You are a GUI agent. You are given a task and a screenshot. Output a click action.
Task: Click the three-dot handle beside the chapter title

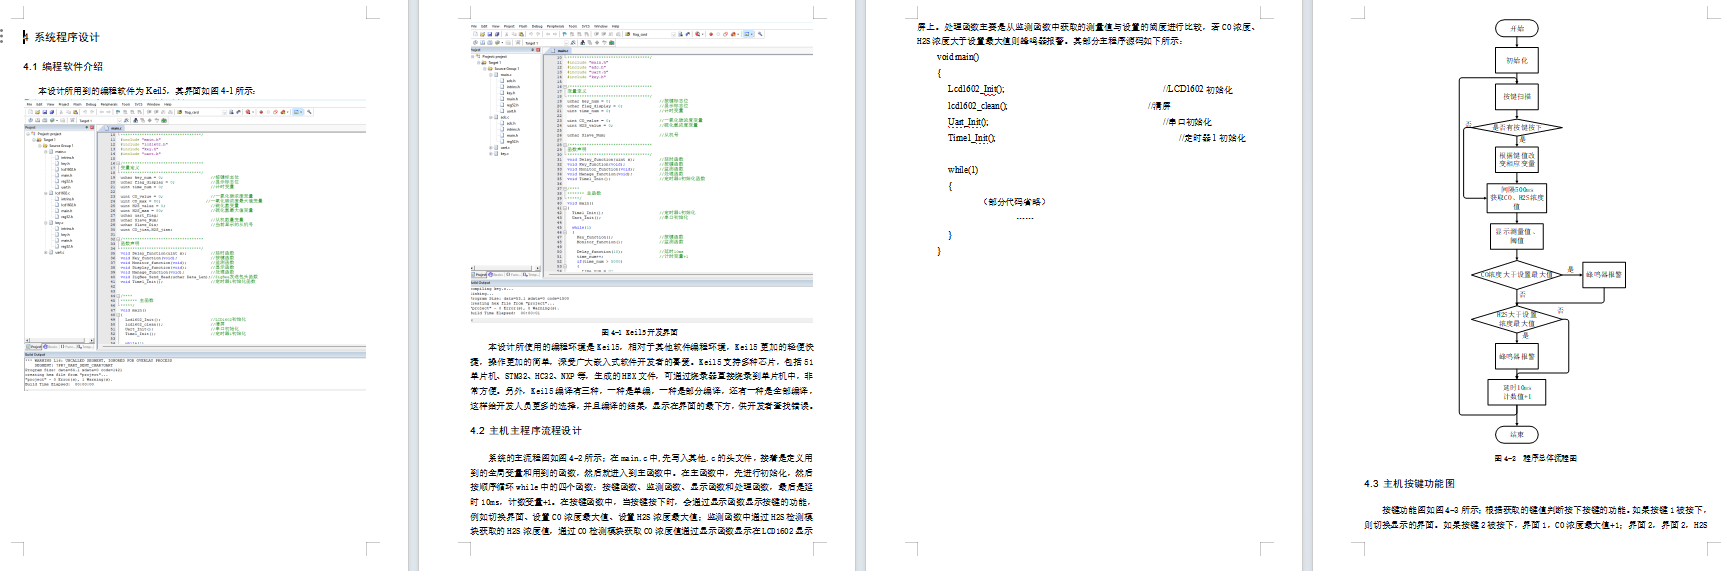3,37
